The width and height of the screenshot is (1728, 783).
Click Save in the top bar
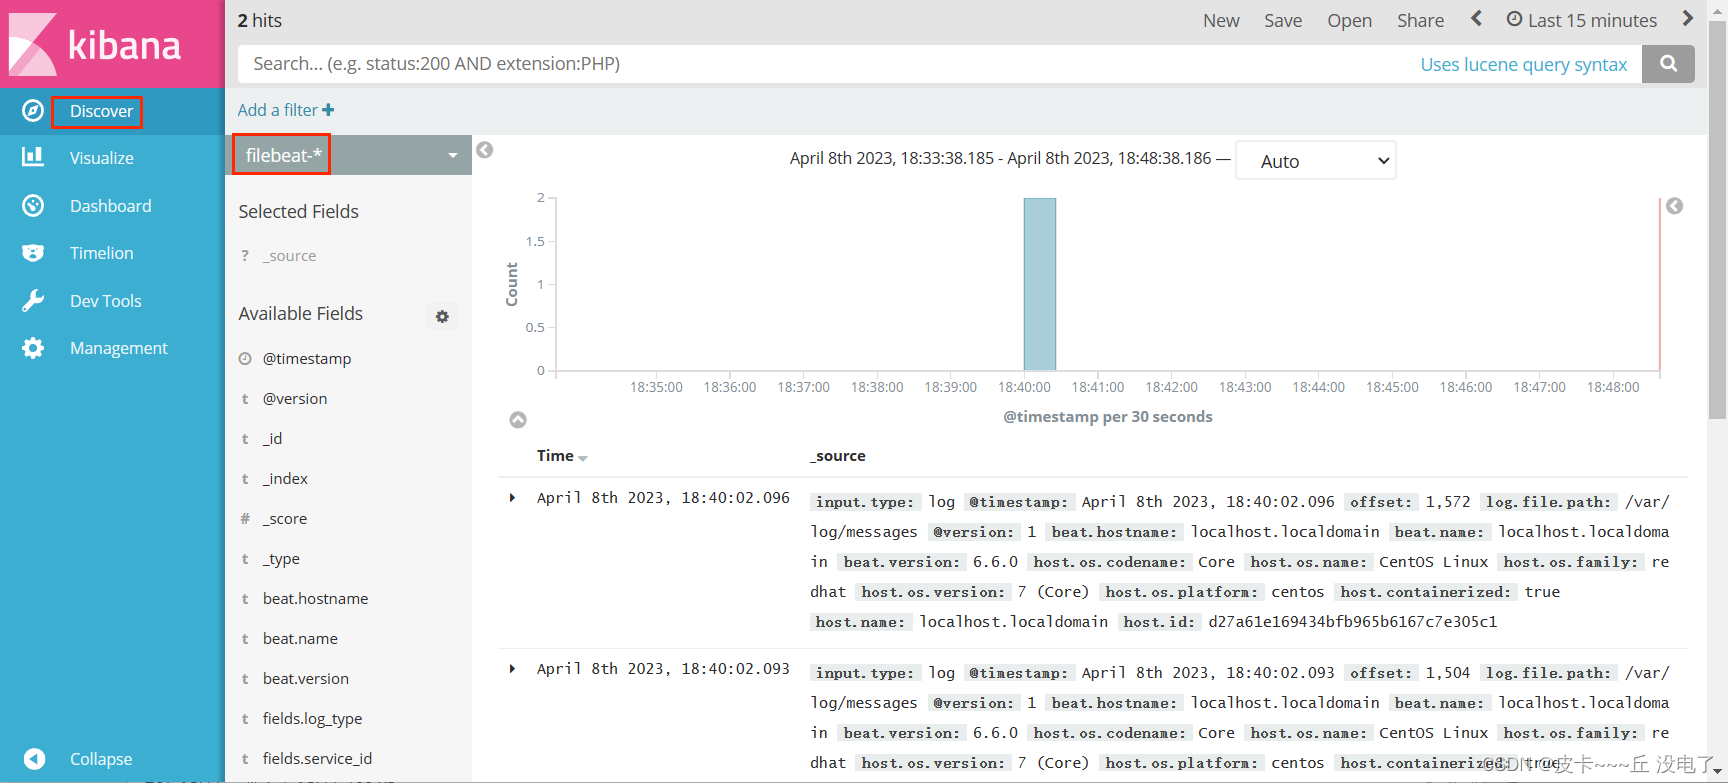point(1283,20)
